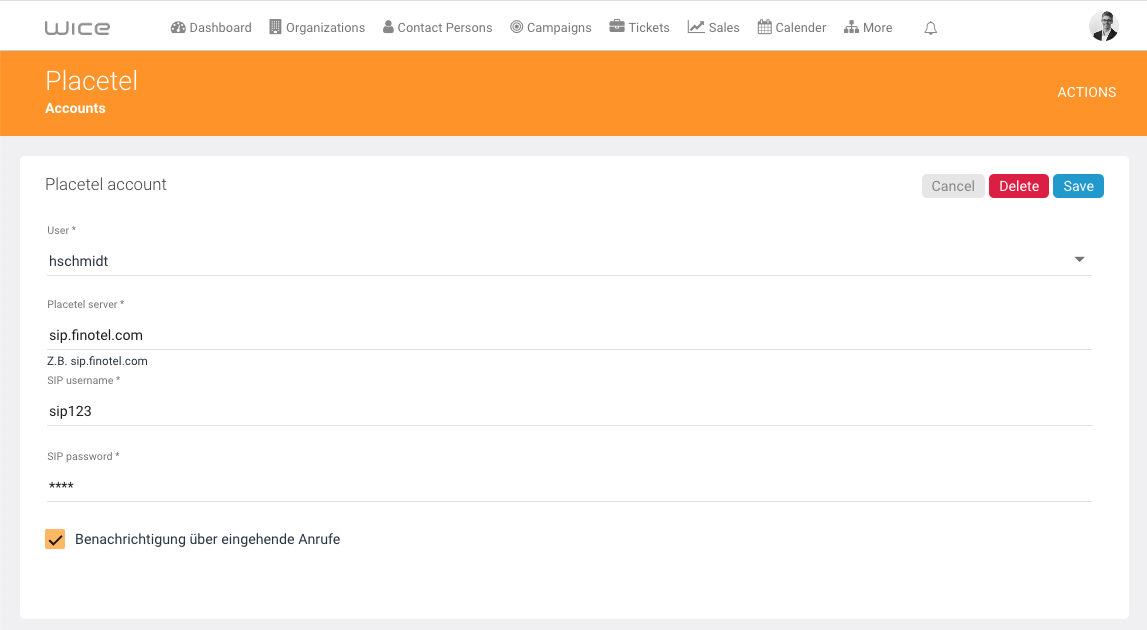1147x630 pixels.
Task: Click the Campaigns target icon
Action: point(516,27)
